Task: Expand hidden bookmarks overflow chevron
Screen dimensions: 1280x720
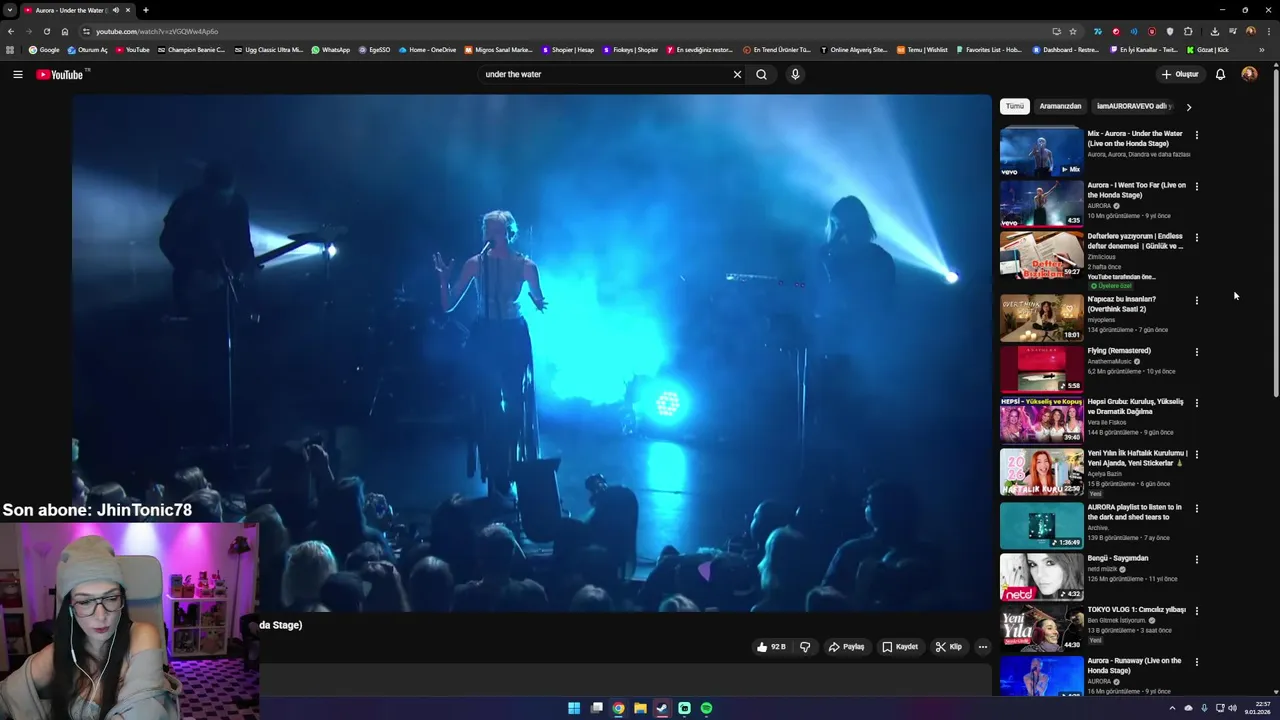Action: [1262, 50]
